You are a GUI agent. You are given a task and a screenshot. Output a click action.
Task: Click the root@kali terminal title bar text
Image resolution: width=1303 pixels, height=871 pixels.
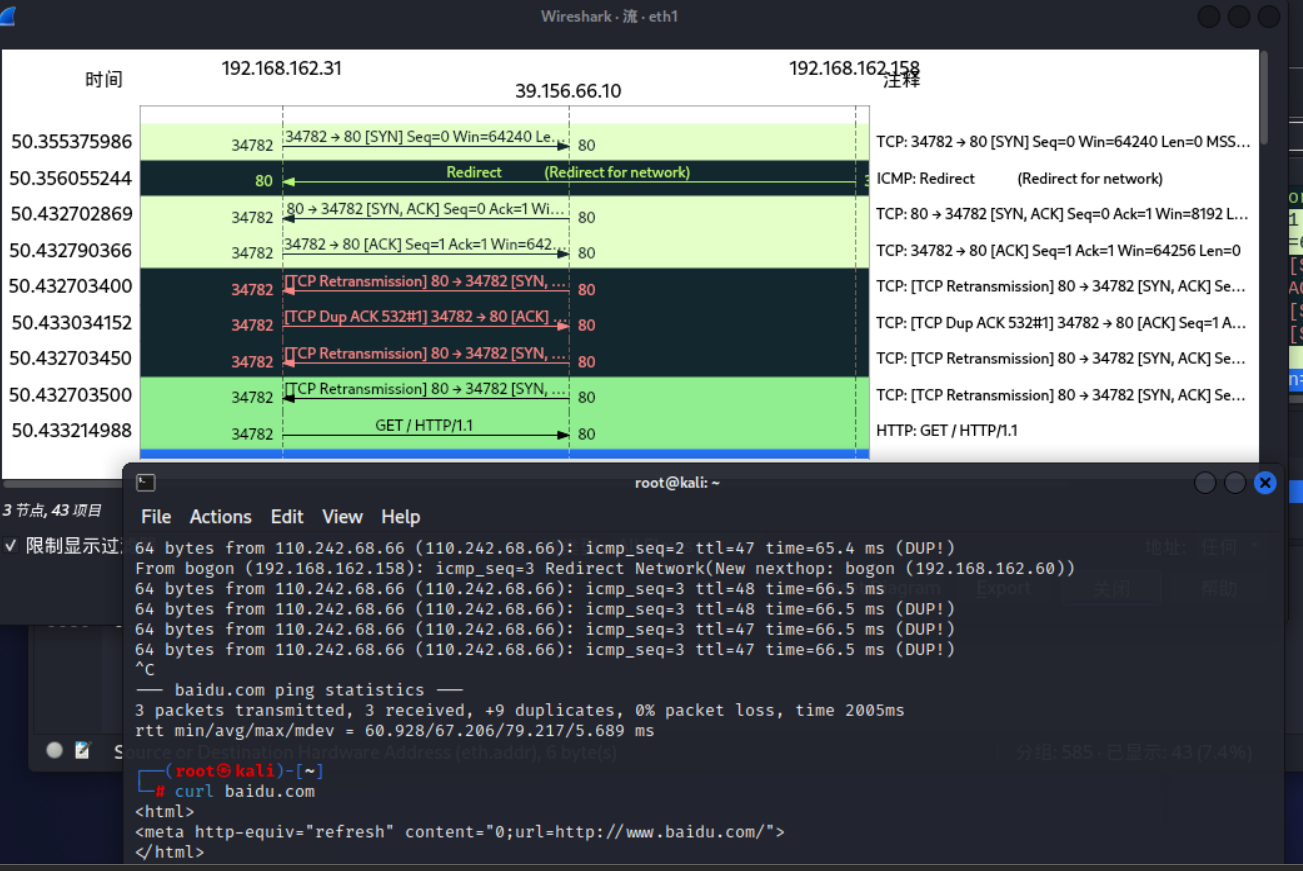tap(677, 483)
